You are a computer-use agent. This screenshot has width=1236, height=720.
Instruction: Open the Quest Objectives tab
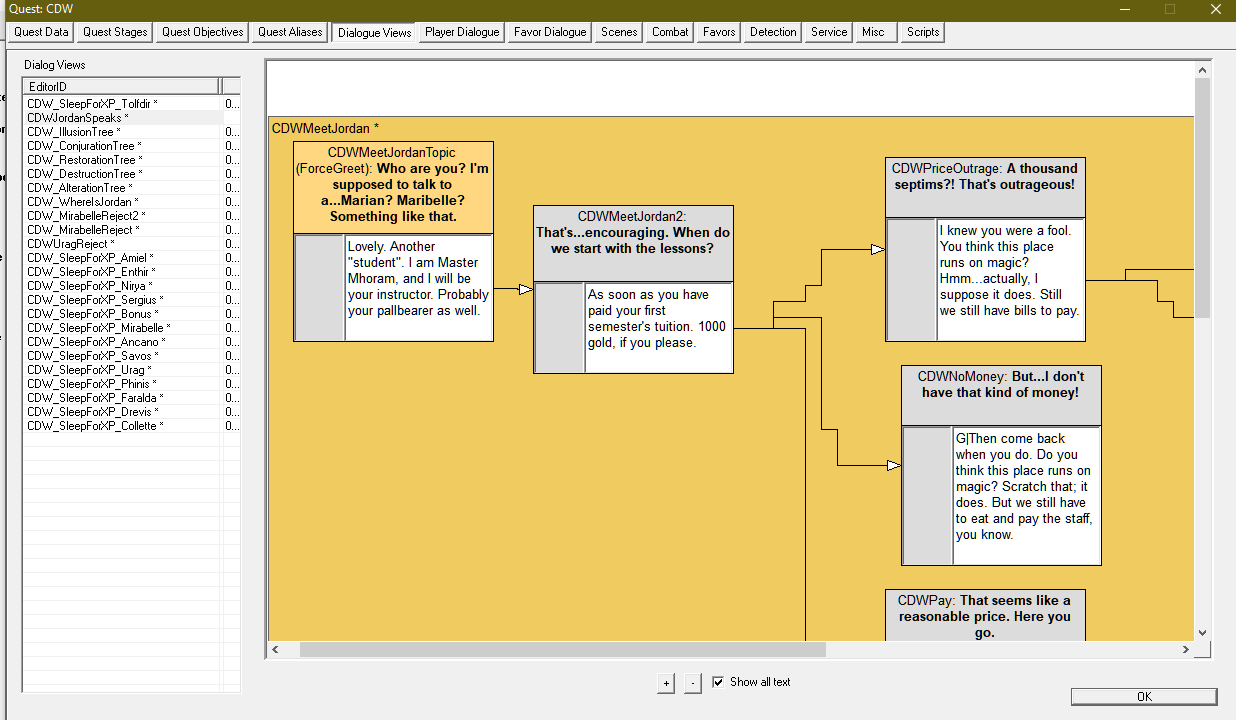pos(203,32)
